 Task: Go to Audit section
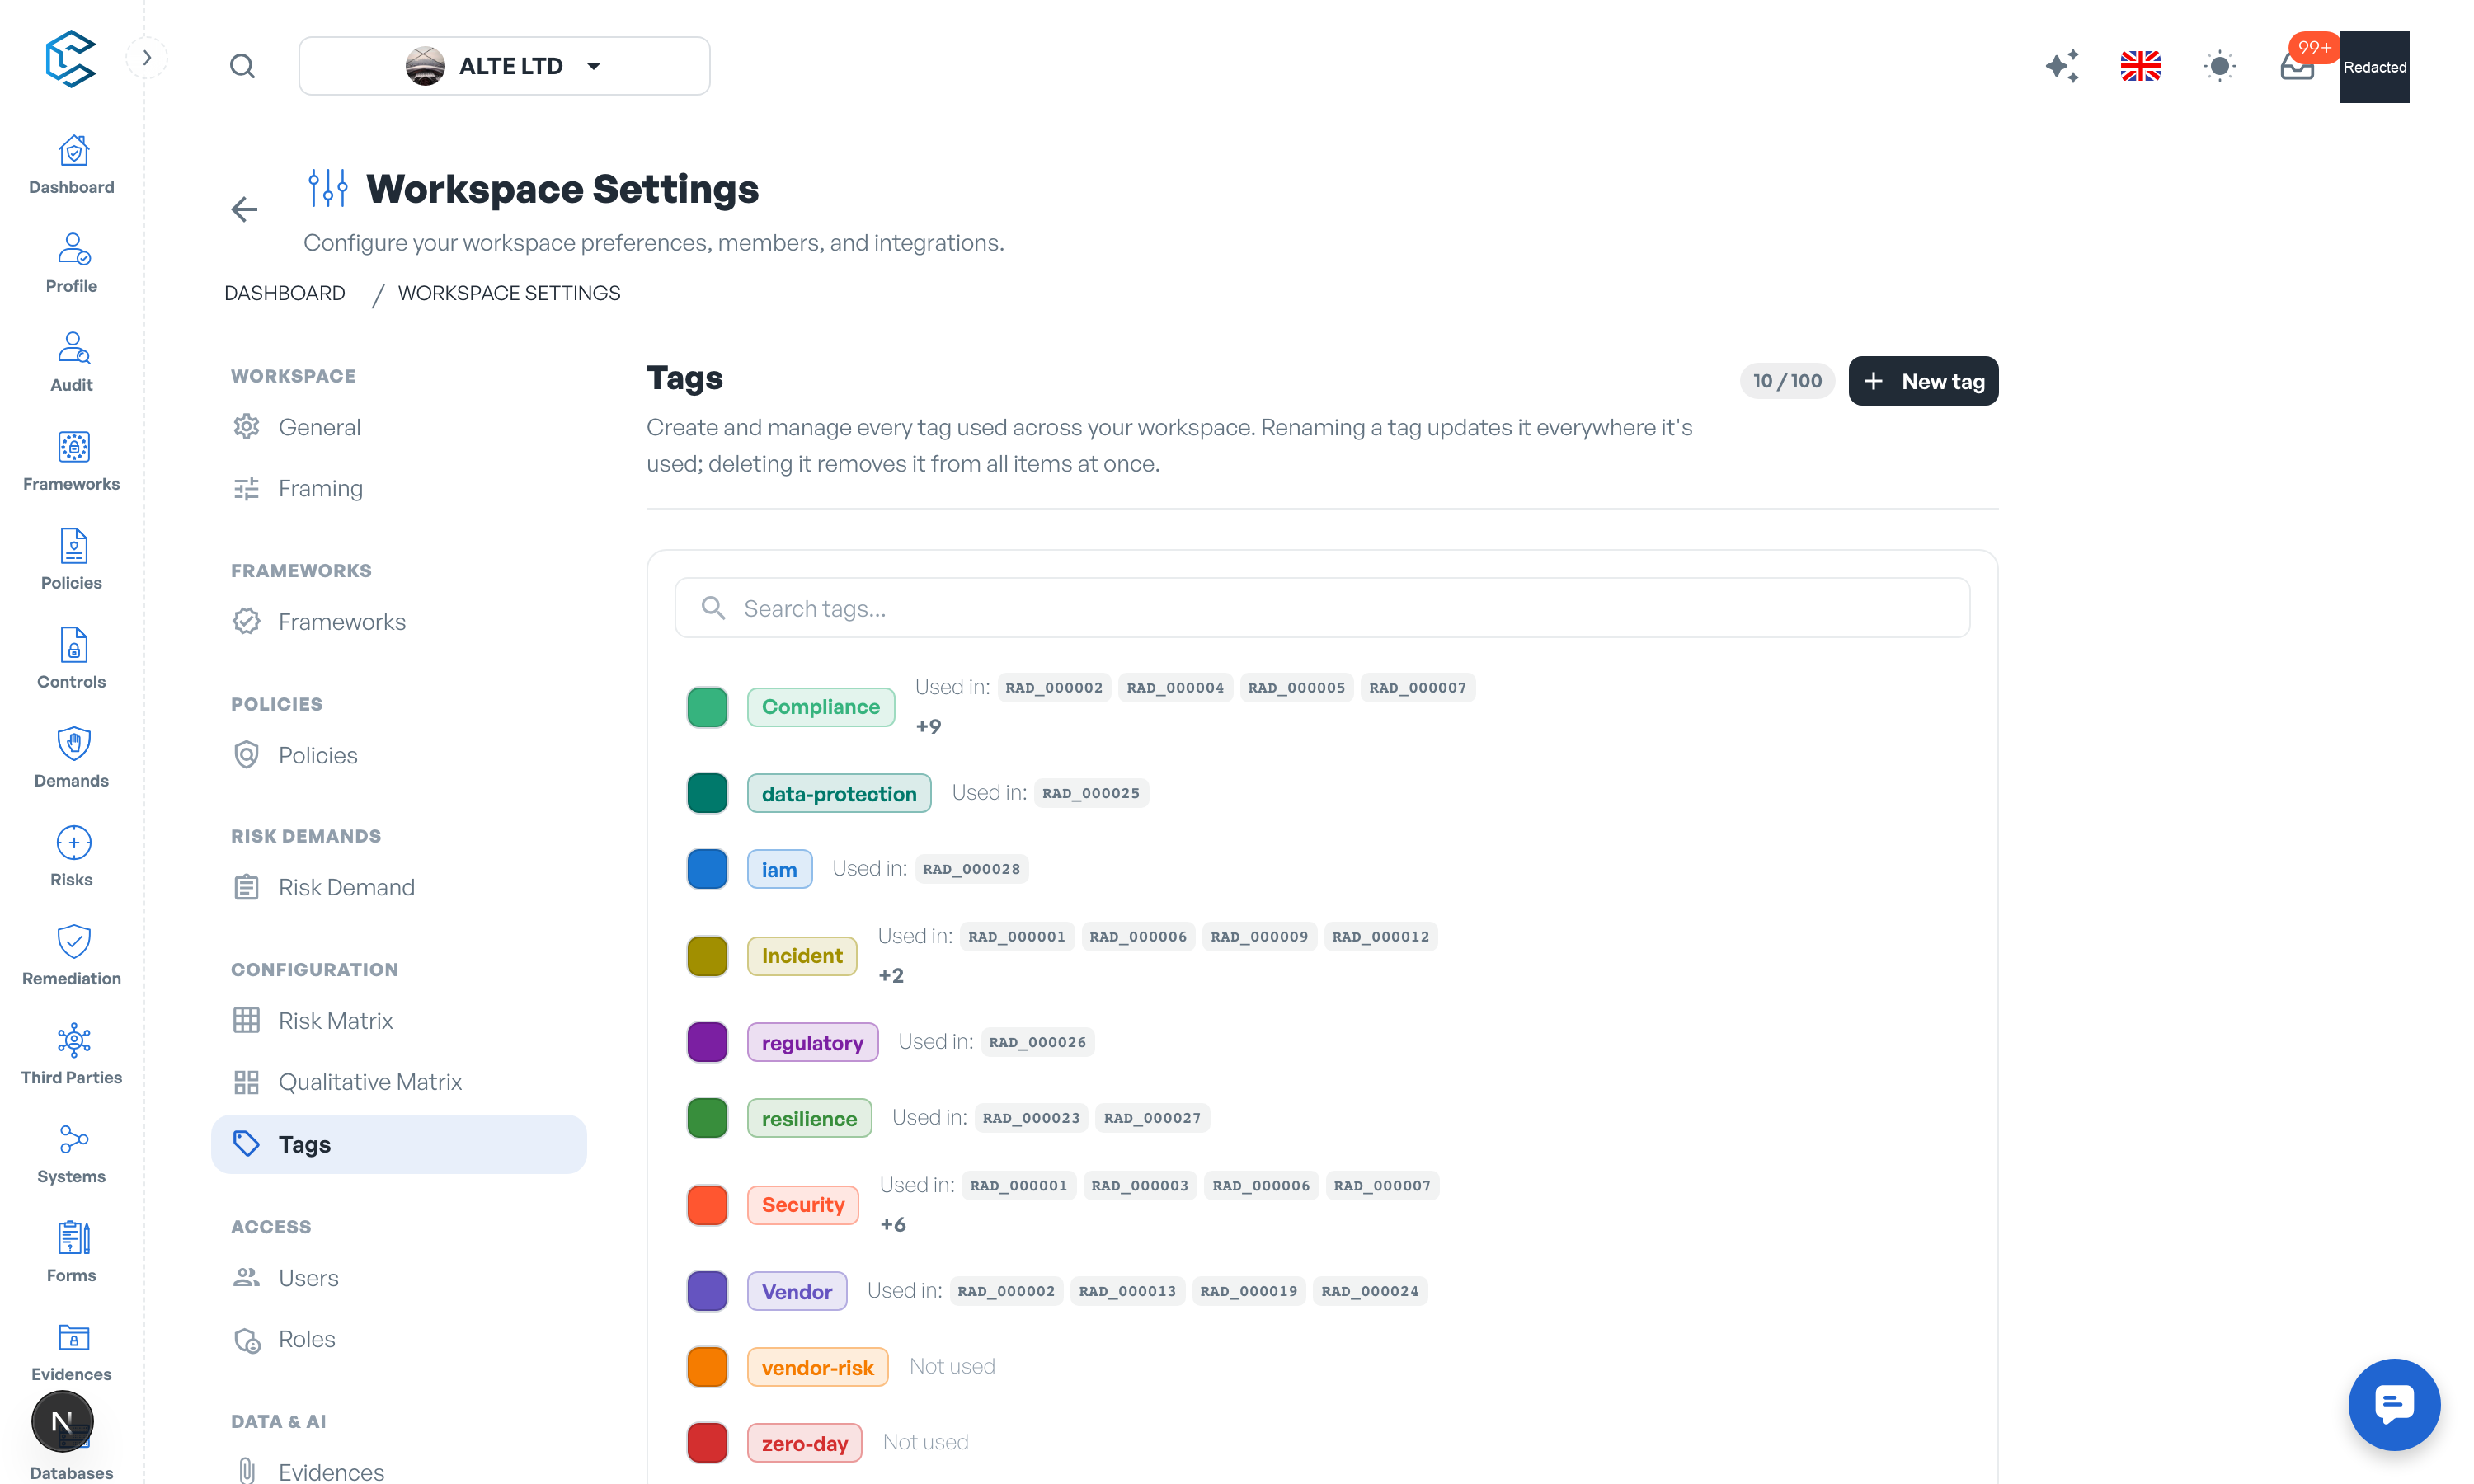72,363
